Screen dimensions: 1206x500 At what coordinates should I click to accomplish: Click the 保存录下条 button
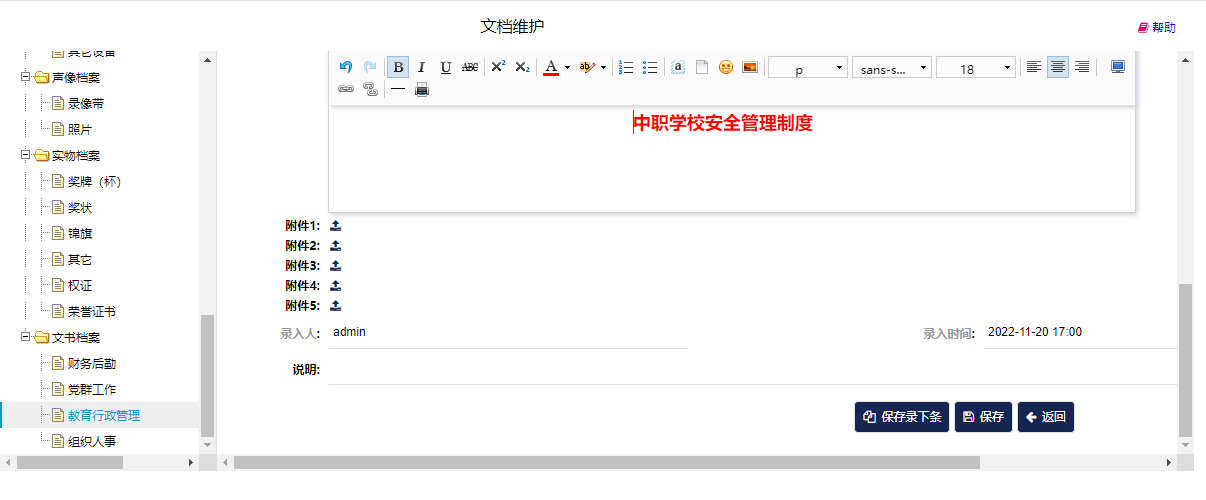tap(902, 417)
